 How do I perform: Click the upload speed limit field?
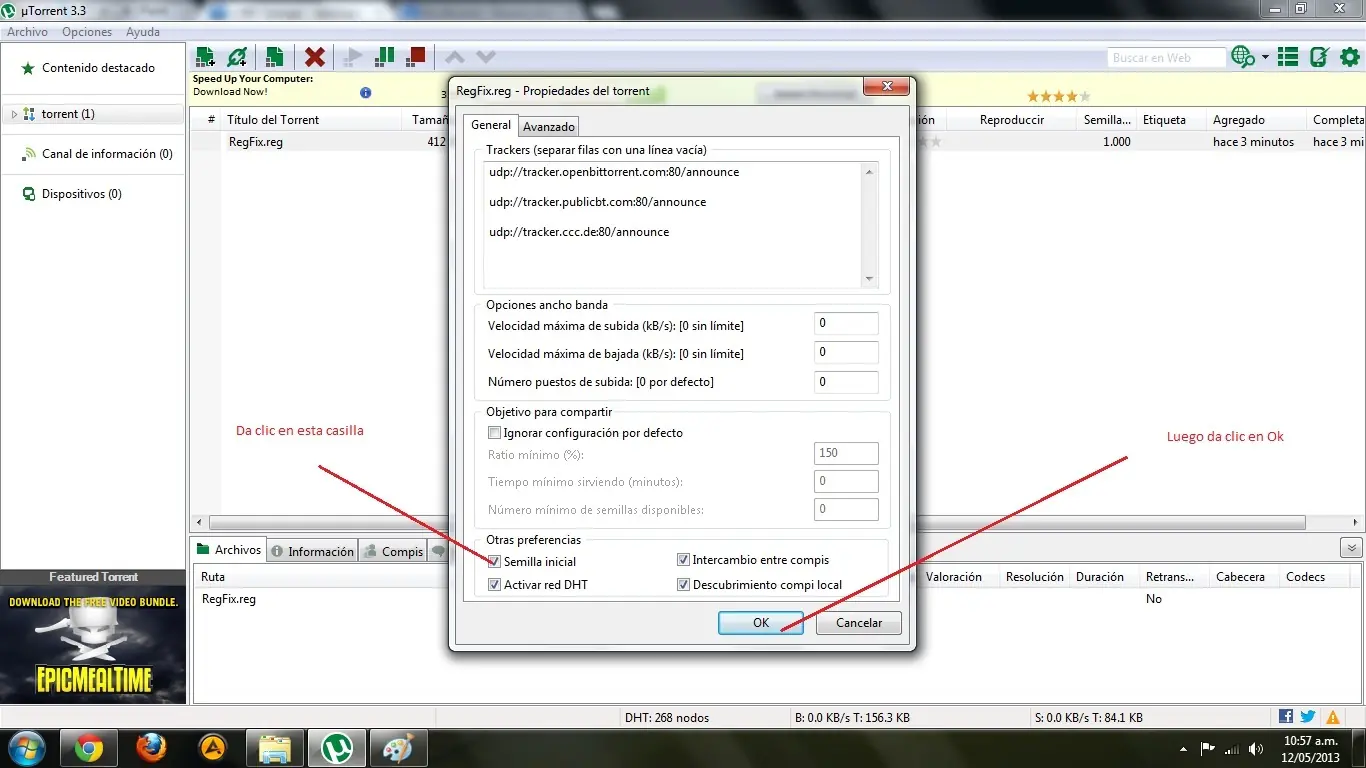(846, 323)
